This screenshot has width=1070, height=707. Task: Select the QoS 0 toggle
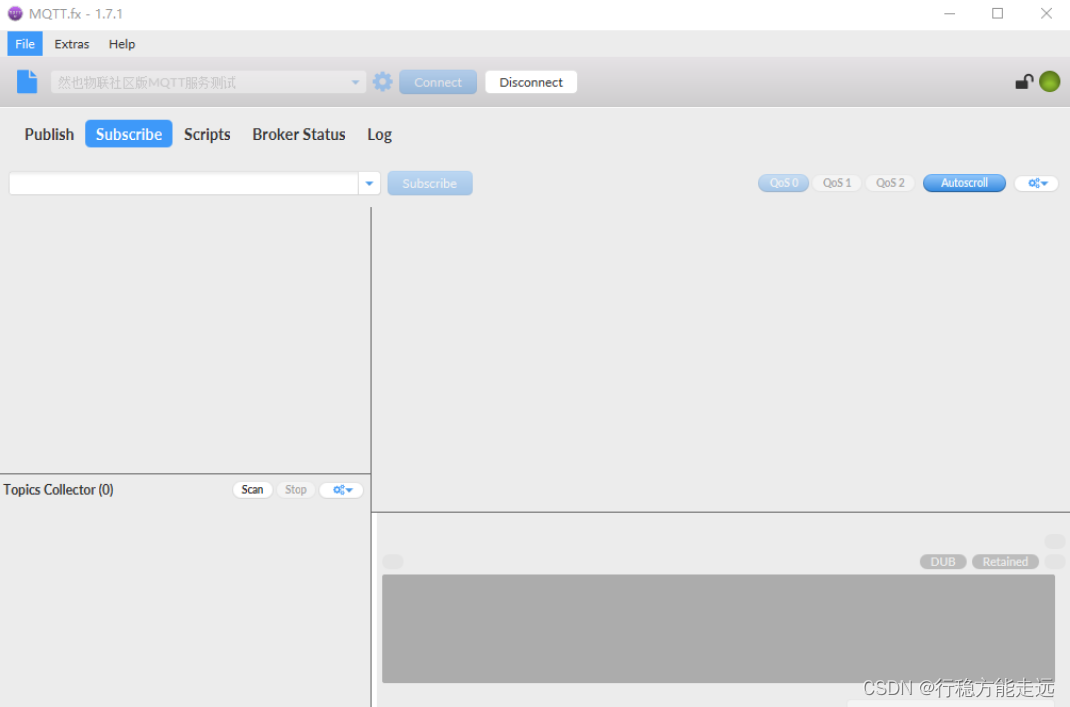tap(783, 183)
